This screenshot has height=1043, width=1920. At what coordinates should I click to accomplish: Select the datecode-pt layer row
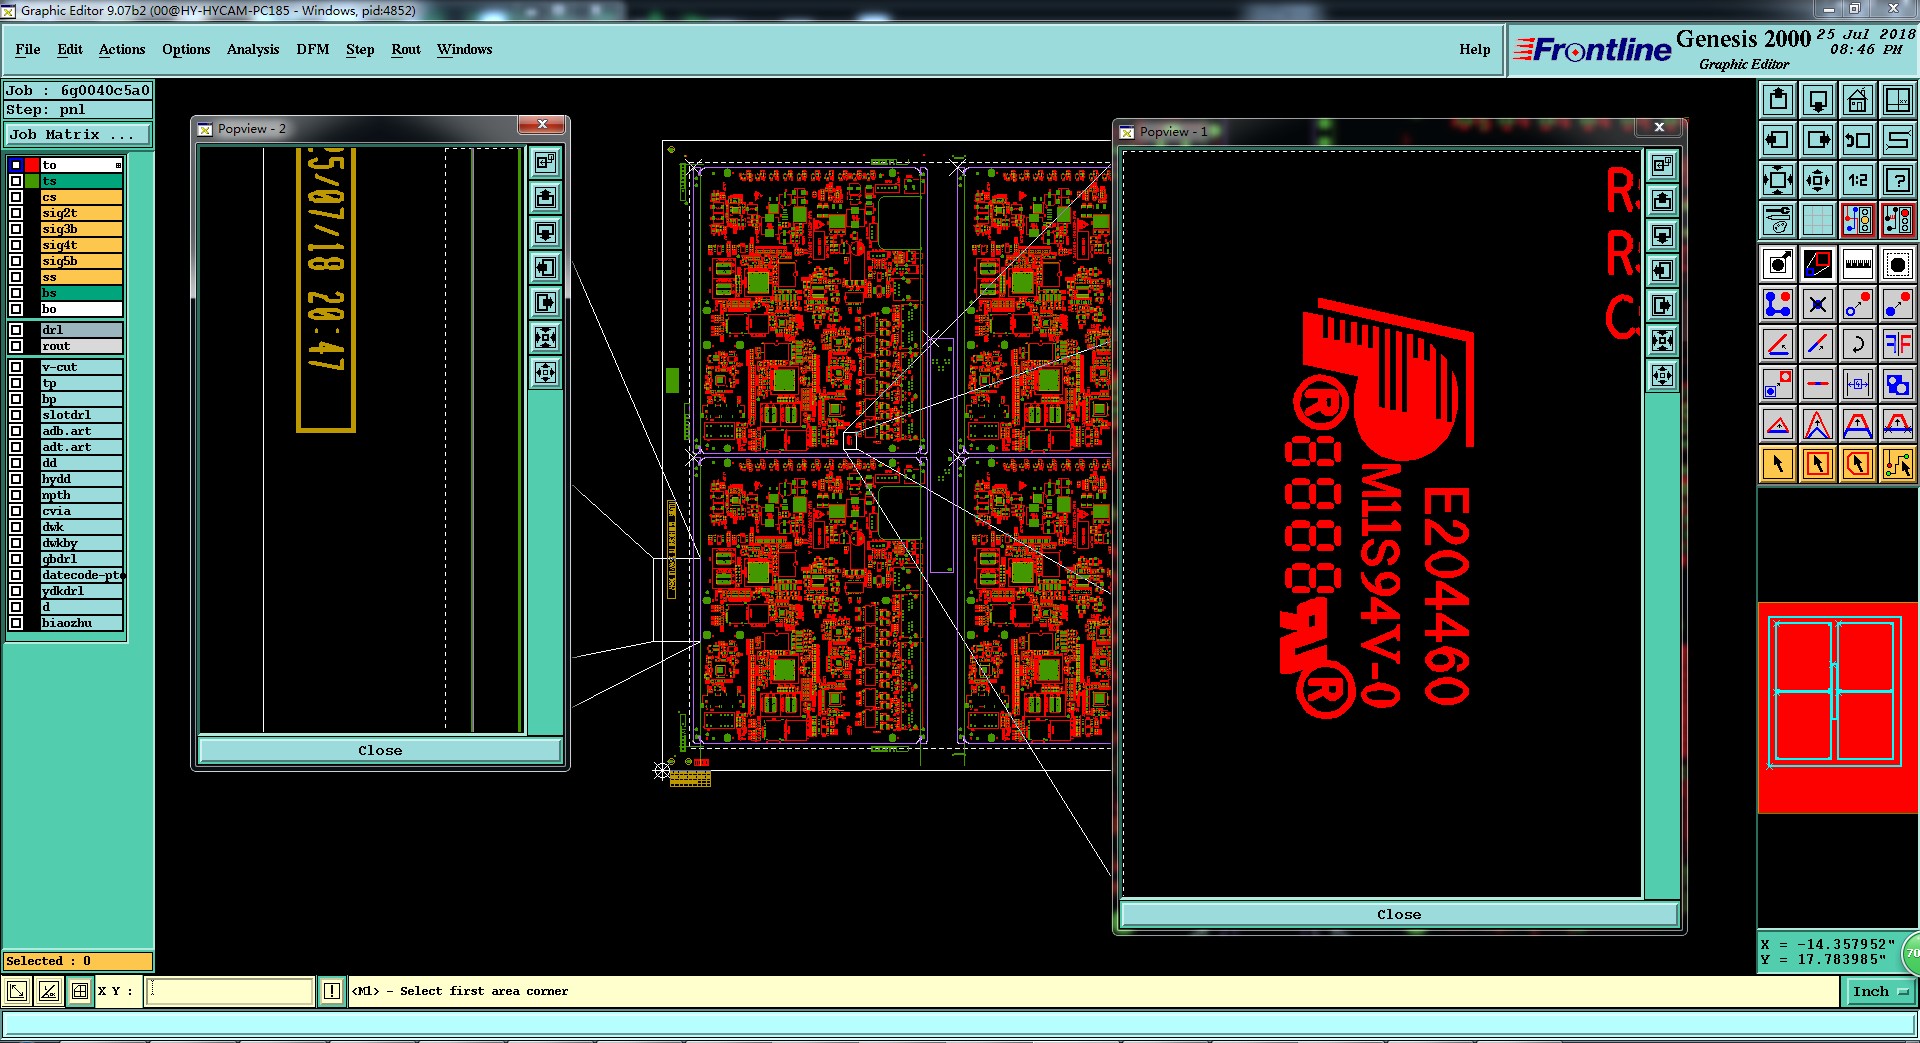pyautogui.click(x=81, y=575)
